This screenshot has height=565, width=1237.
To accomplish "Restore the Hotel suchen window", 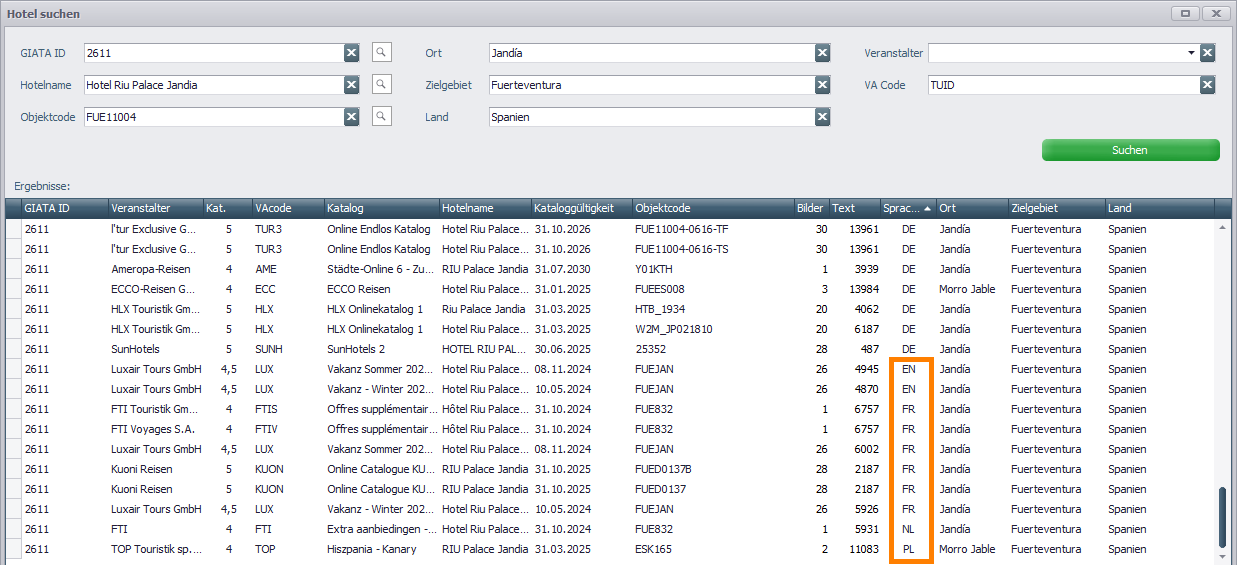I will [1185, 13].
